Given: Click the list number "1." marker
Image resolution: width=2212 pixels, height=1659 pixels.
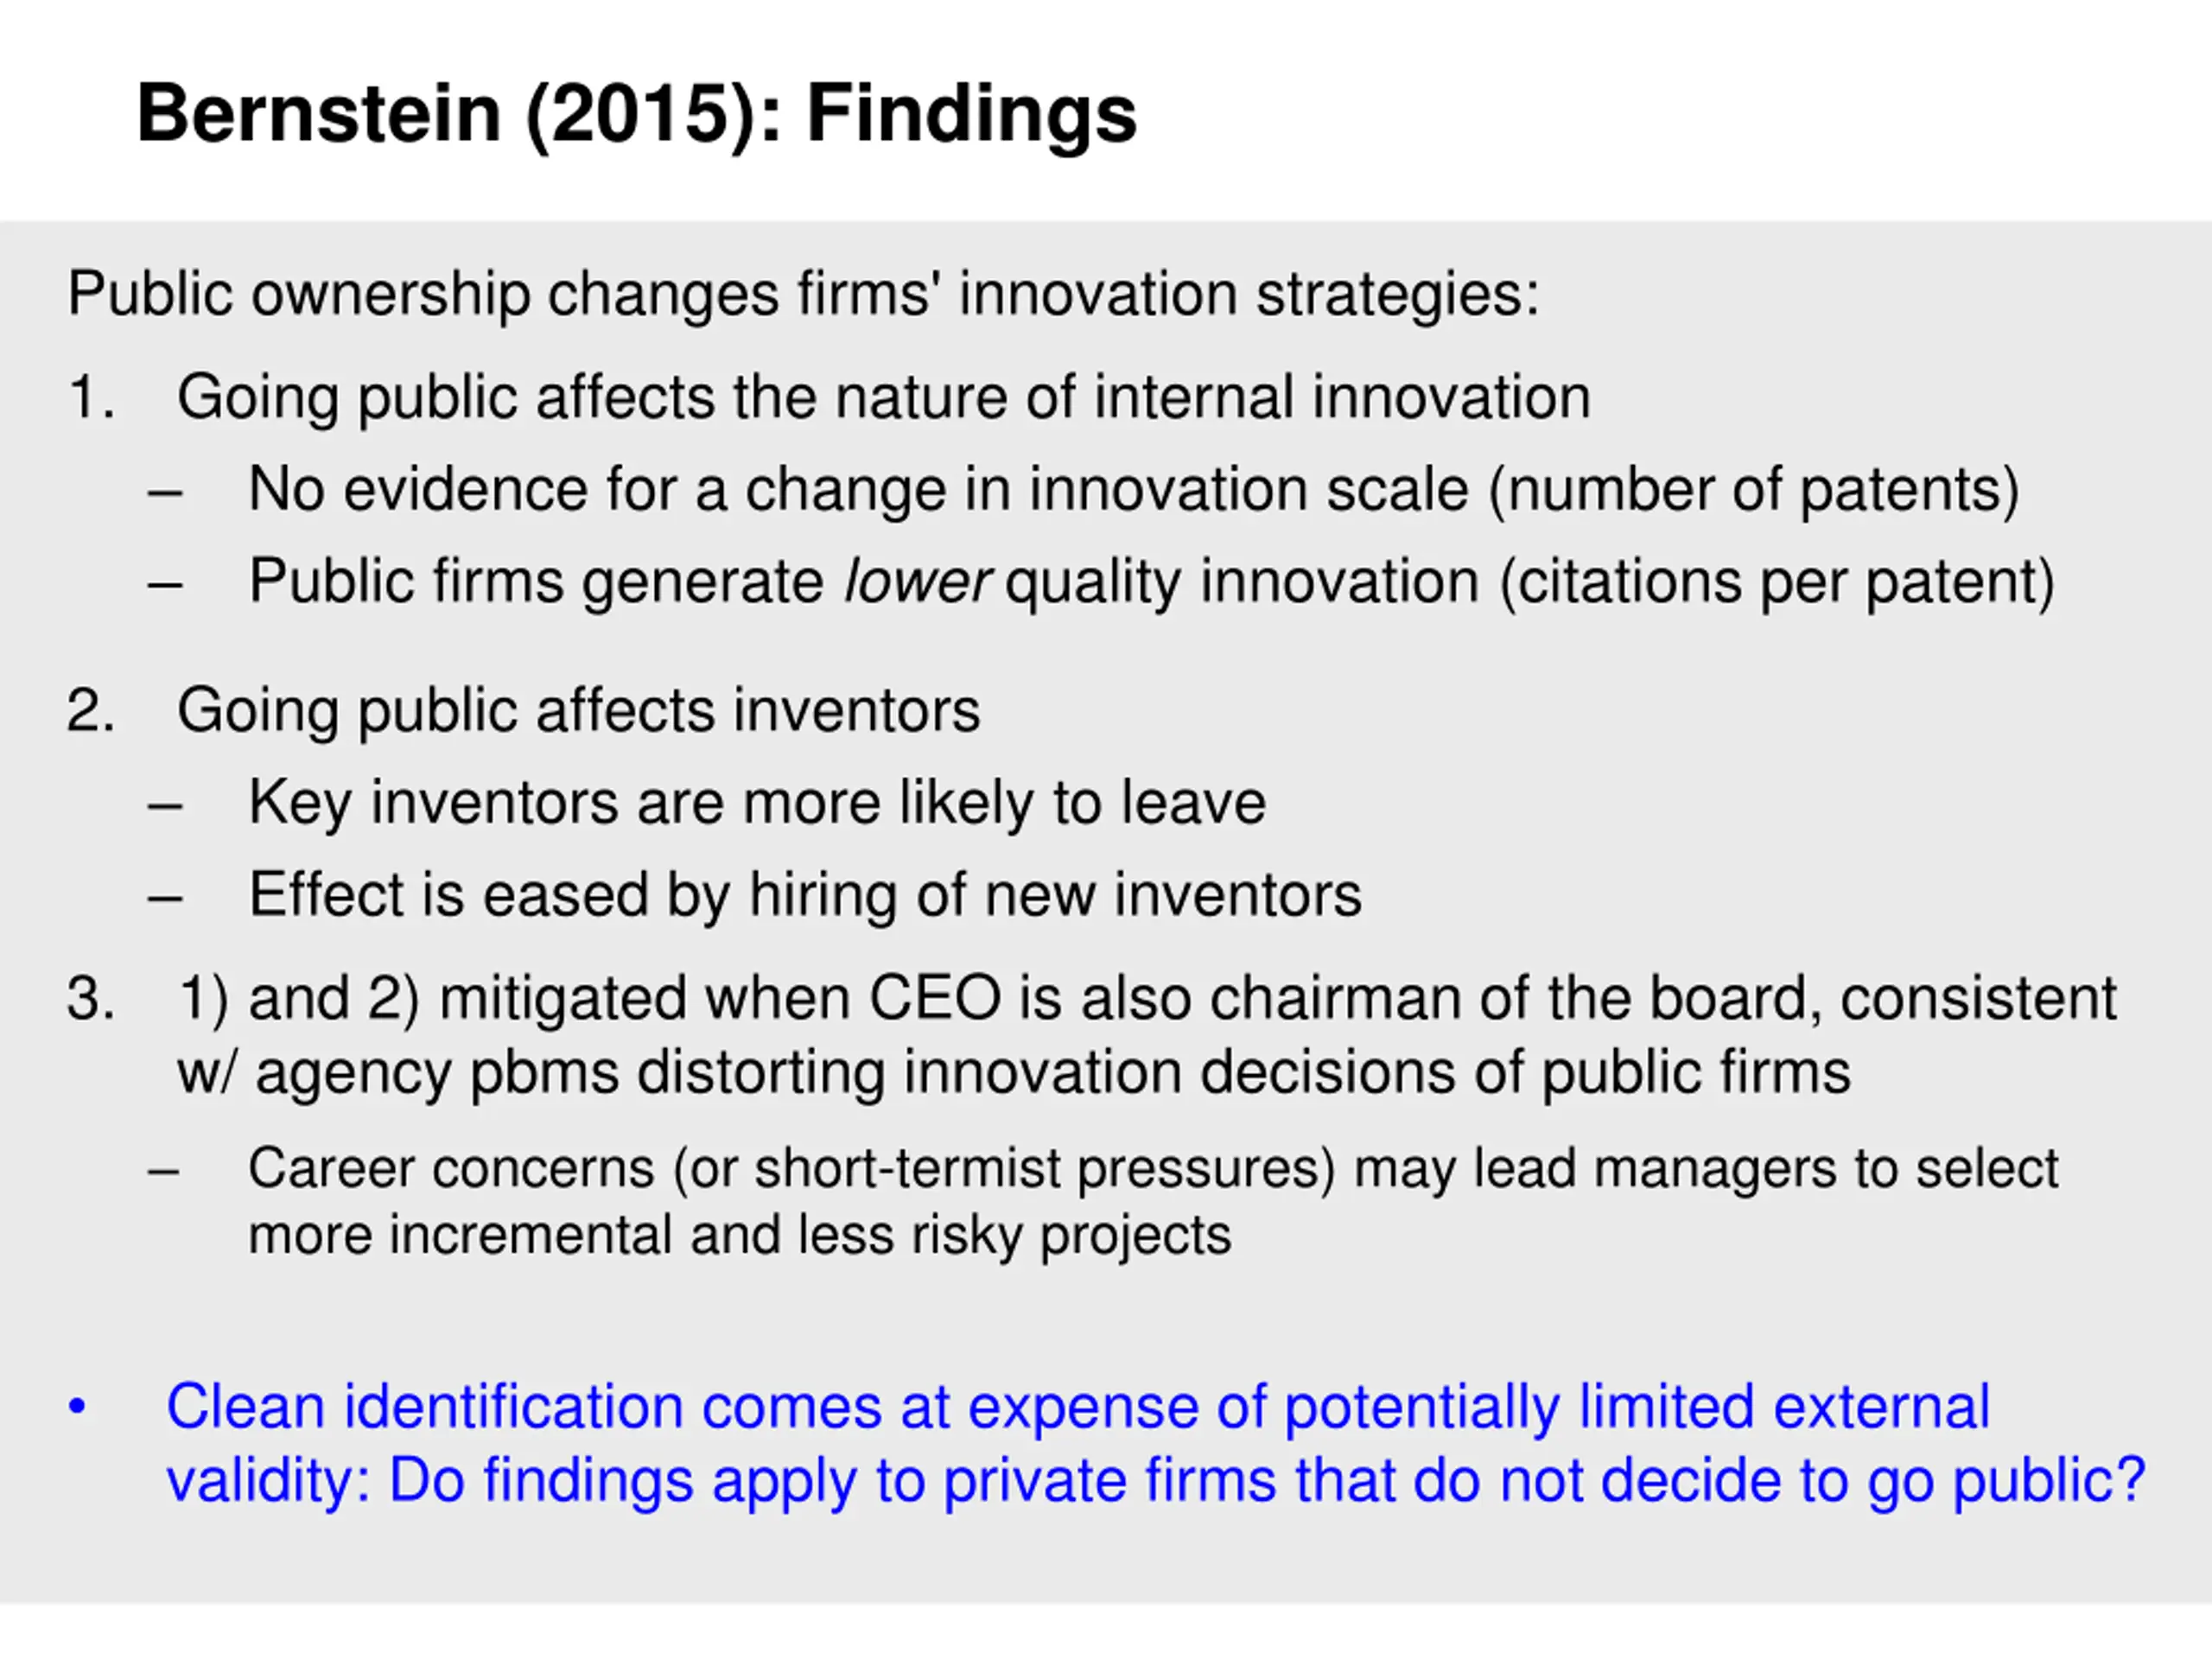Looking at the screenshot, I should click(x=90, y=397).
